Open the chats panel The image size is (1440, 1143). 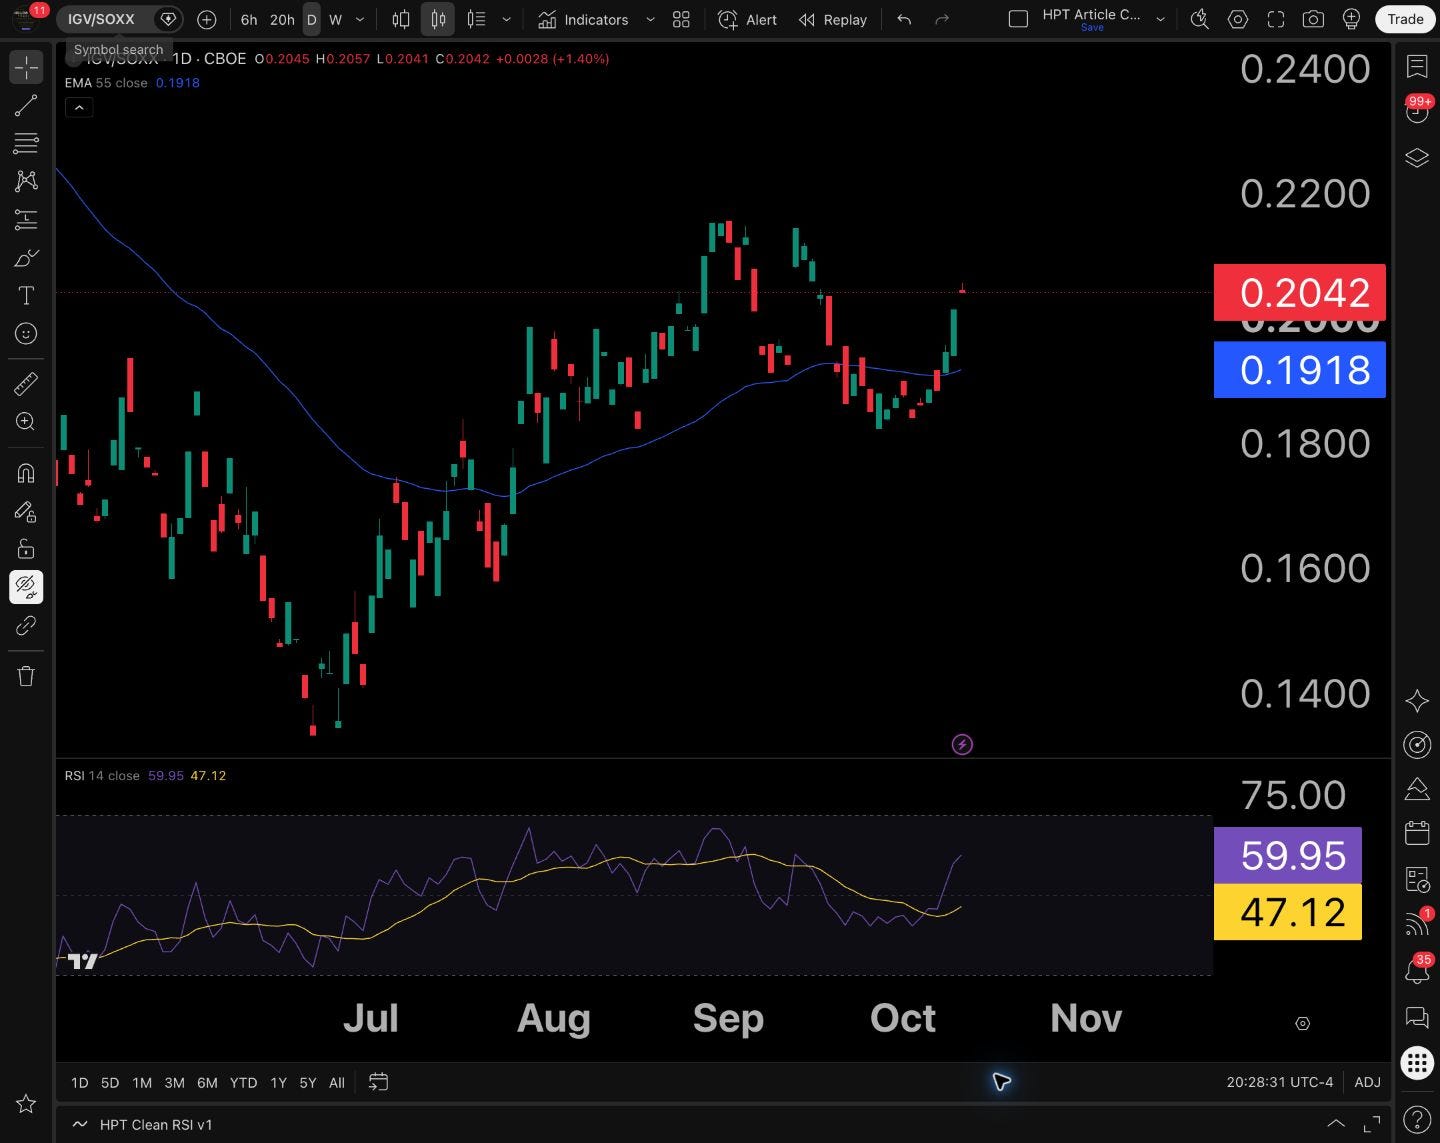coord(1417,1017)
